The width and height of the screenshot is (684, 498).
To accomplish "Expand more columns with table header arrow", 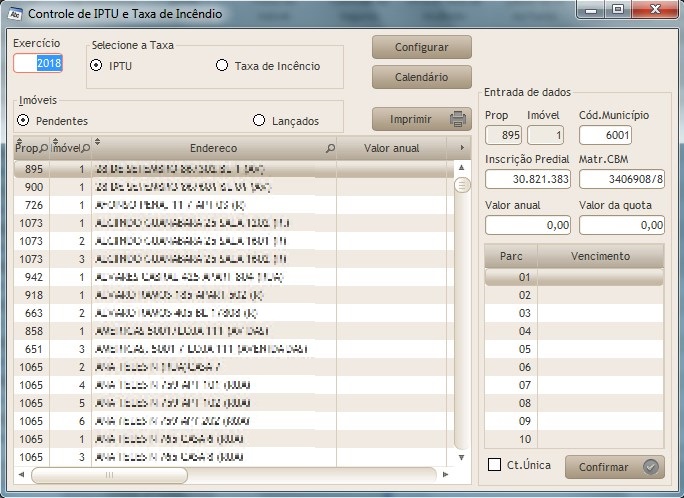I will (462, 148).
